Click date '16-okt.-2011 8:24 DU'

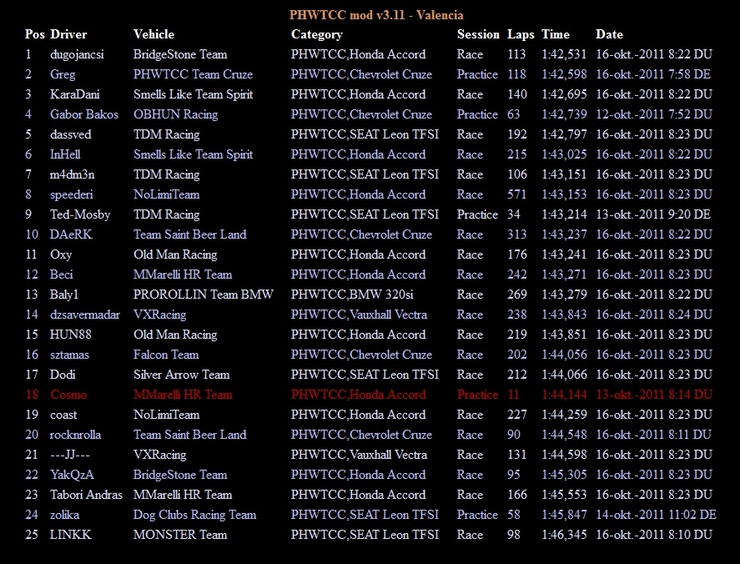654,315
